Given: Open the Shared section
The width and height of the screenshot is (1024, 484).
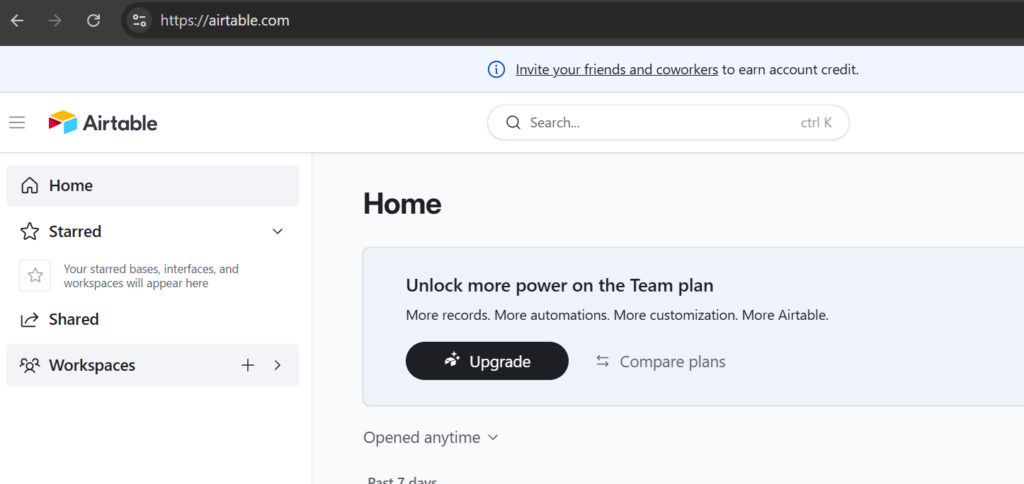Looking at the screenshot, I should tap(73, 319).
